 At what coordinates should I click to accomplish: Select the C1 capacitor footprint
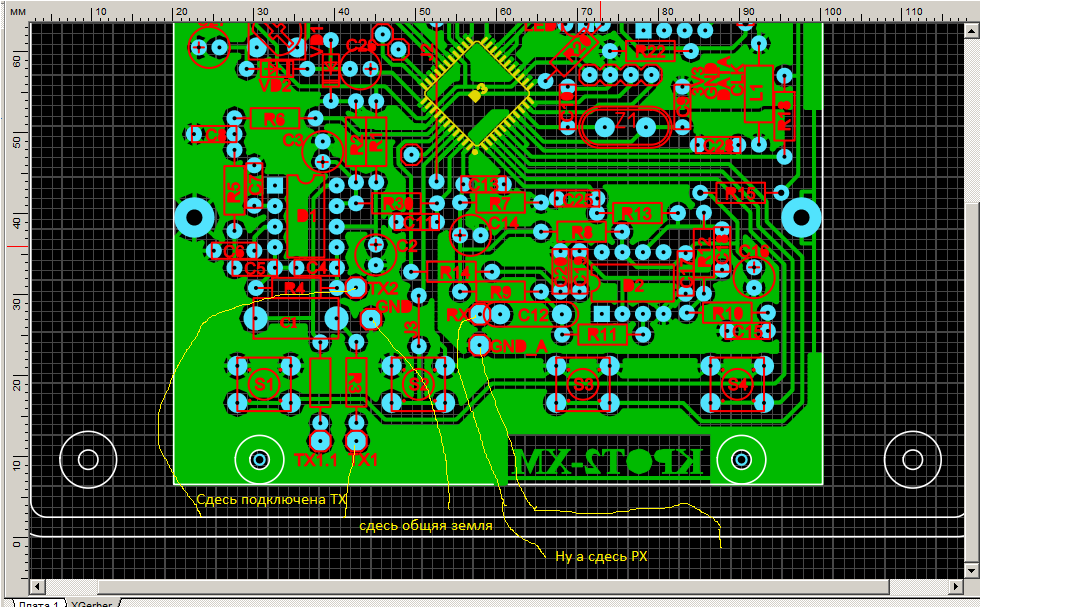tap(295, 319)
